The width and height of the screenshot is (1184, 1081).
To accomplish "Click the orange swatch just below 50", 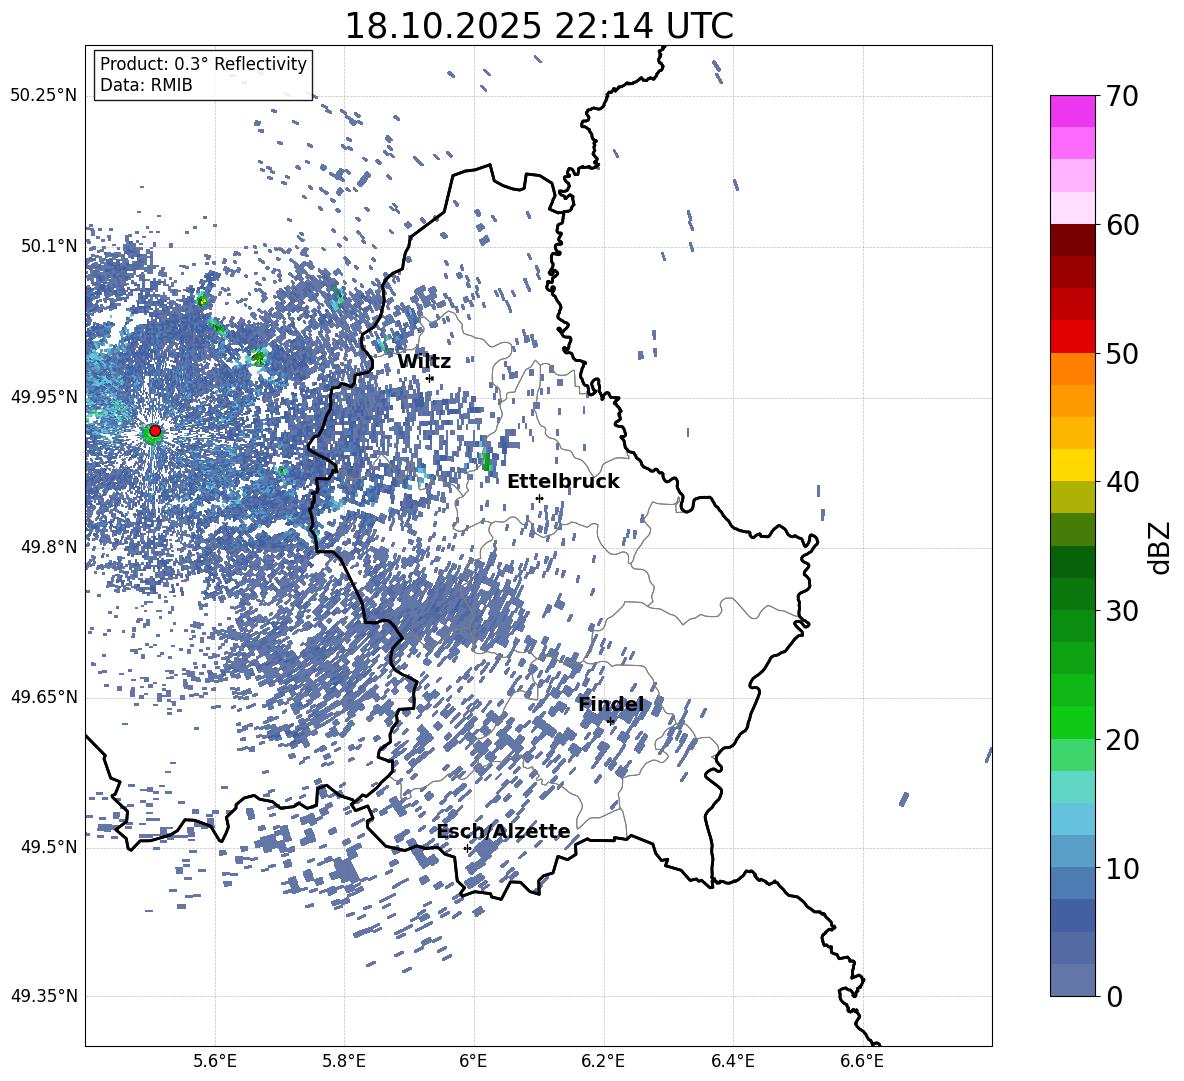I will [x=1072, y=369].
